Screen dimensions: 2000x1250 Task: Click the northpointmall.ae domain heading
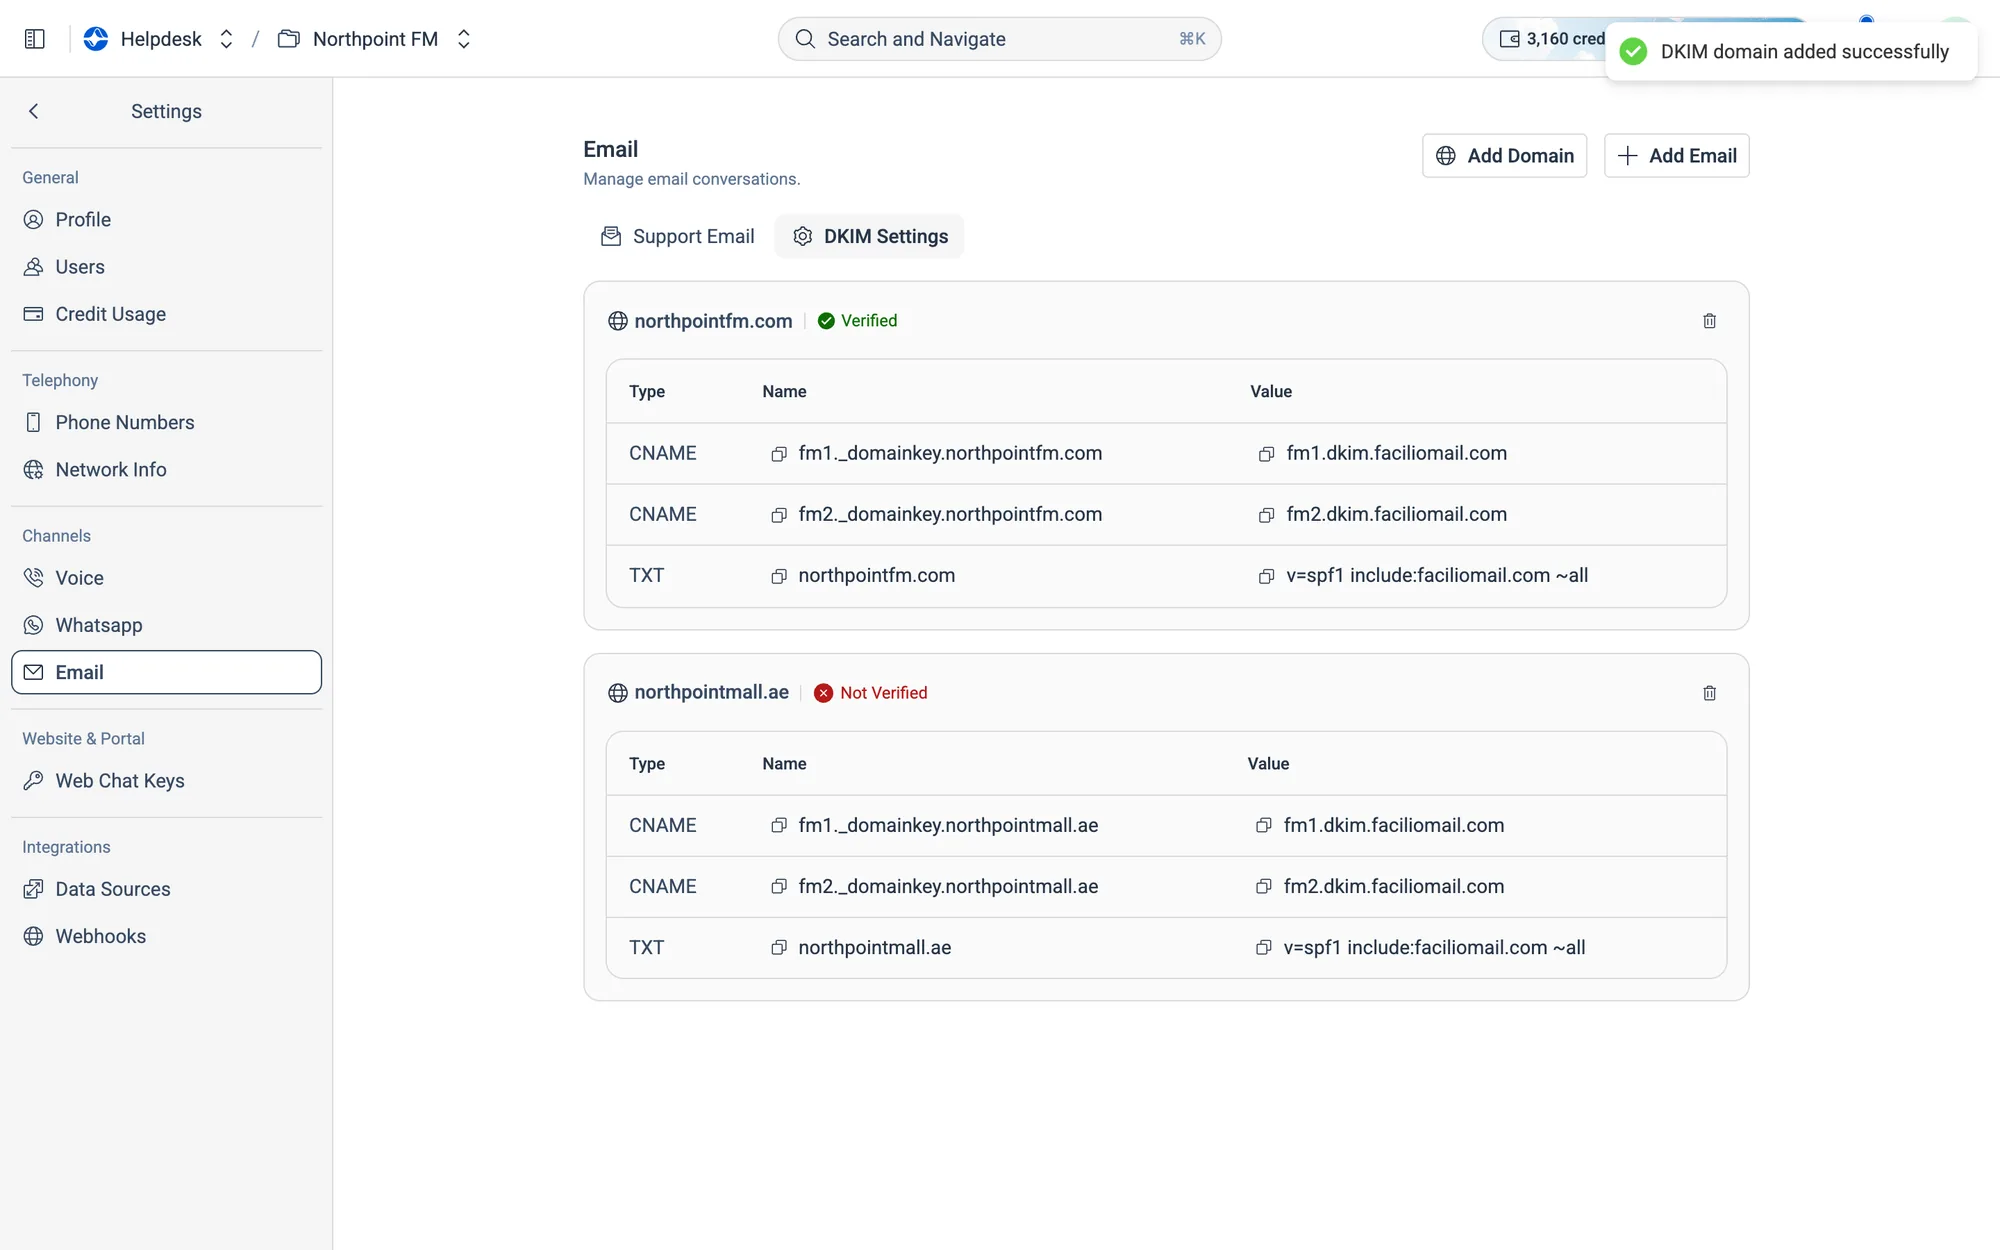[x=711, y=693]
